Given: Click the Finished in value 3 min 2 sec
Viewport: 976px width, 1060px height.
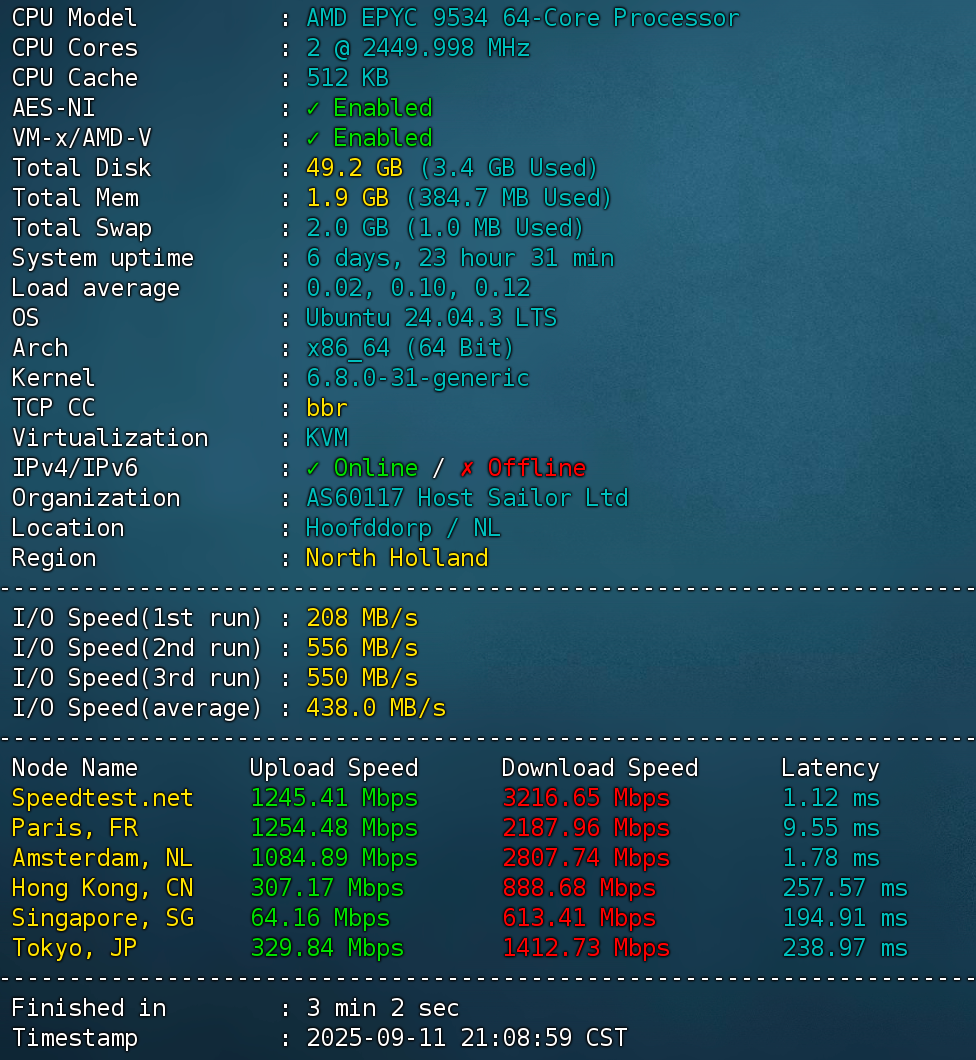Looking at the screenshot, I should pos(383,1008).
